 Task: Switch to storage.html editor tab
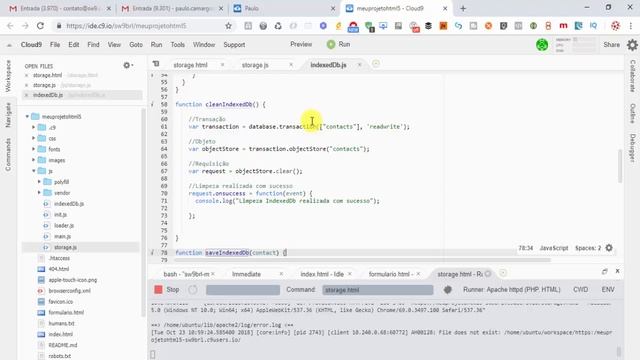tap(191, 65)
